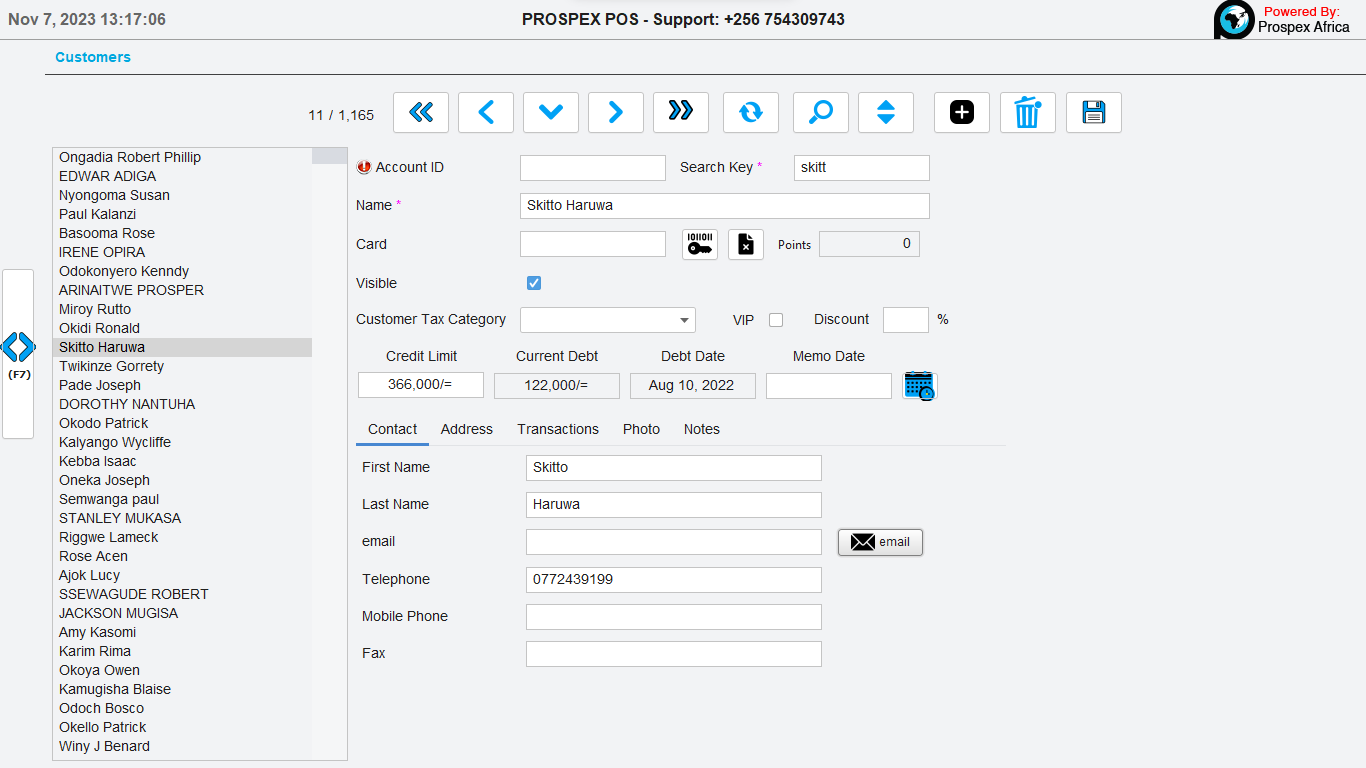Enable the VIP checkbox
The width and height of the screenshot is (1366, 768).
point(776,320)
